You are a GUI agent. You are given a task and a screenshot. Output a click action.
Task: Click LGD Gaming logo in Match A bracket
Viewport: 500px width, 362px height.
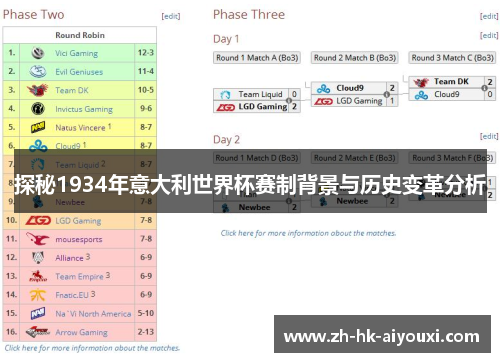[226, 107]
